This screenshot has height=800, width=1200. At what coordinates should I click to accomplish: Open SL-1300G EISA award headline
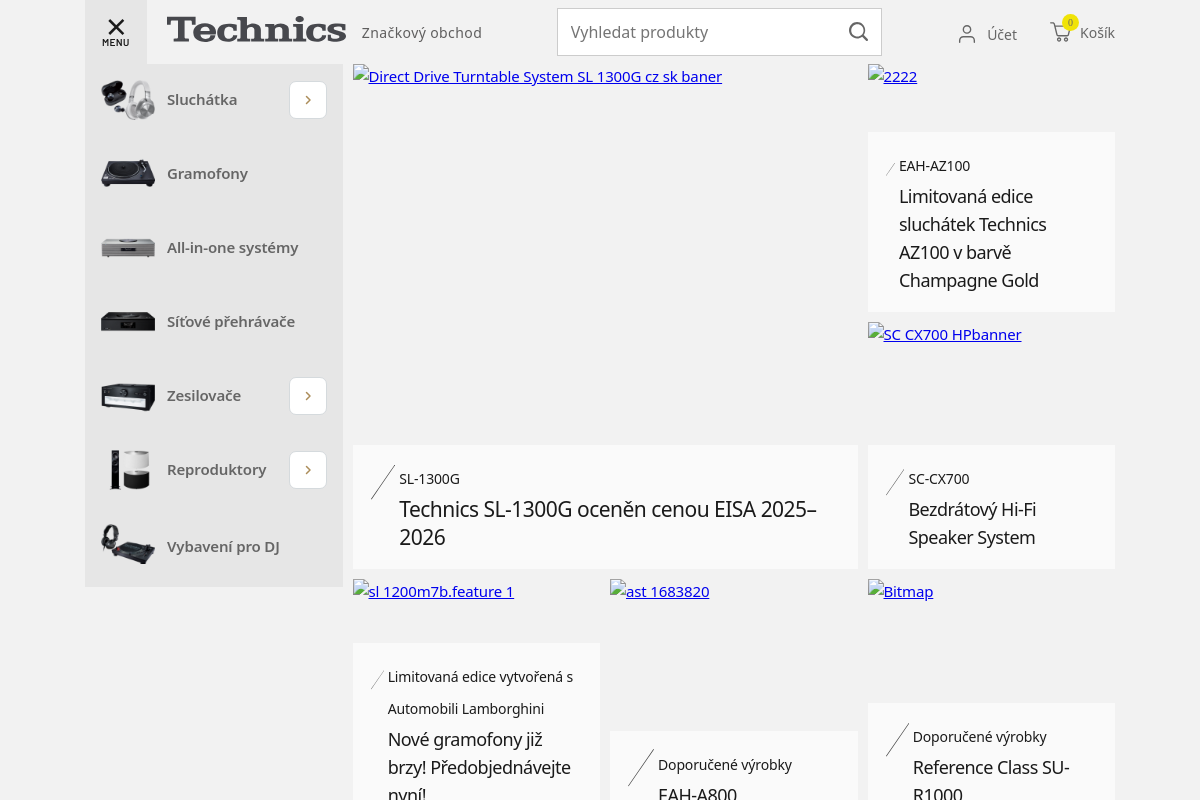608,523
